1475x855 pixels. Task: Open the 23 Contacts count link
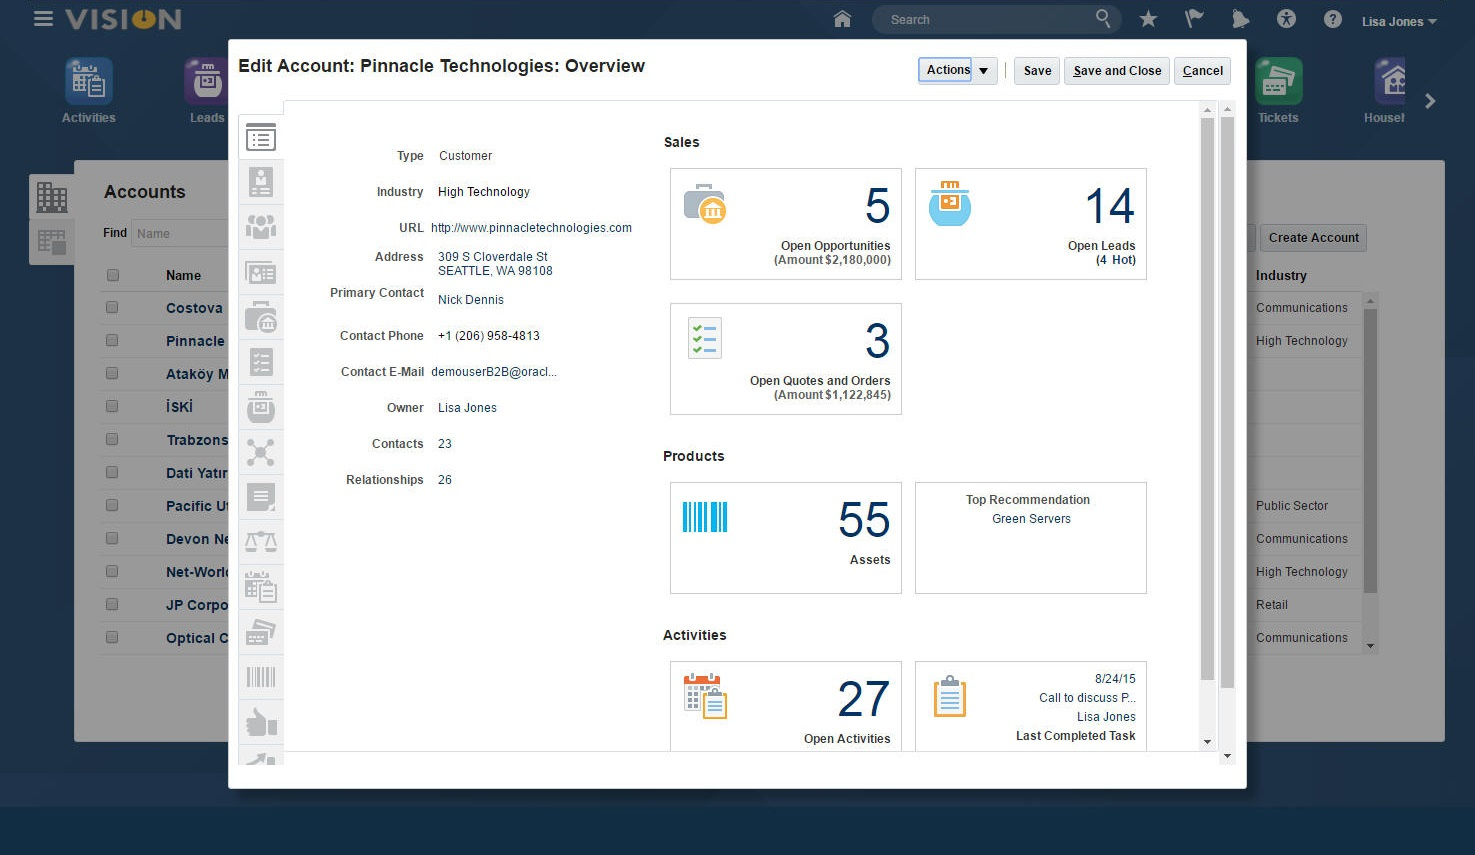445,444
